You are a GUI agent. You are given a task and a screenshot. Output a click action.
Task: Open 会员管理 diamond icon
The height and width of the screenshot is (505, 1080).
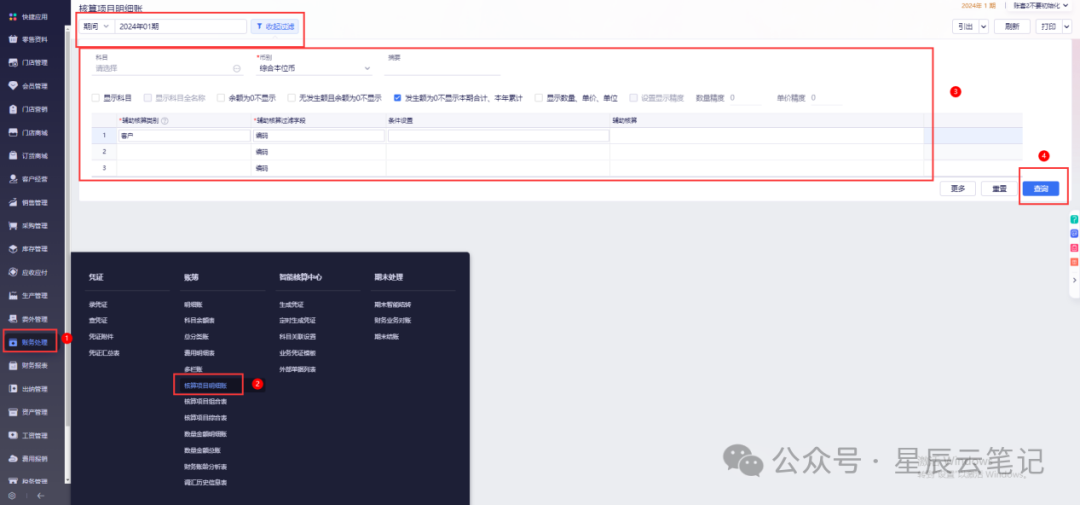[x=13, y=86]
